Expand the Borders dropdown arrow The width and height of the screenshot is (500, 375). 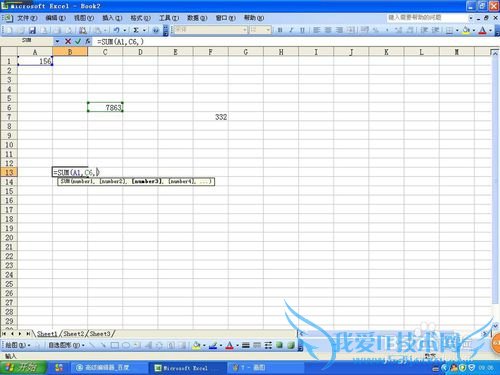(x=457, y=30)
